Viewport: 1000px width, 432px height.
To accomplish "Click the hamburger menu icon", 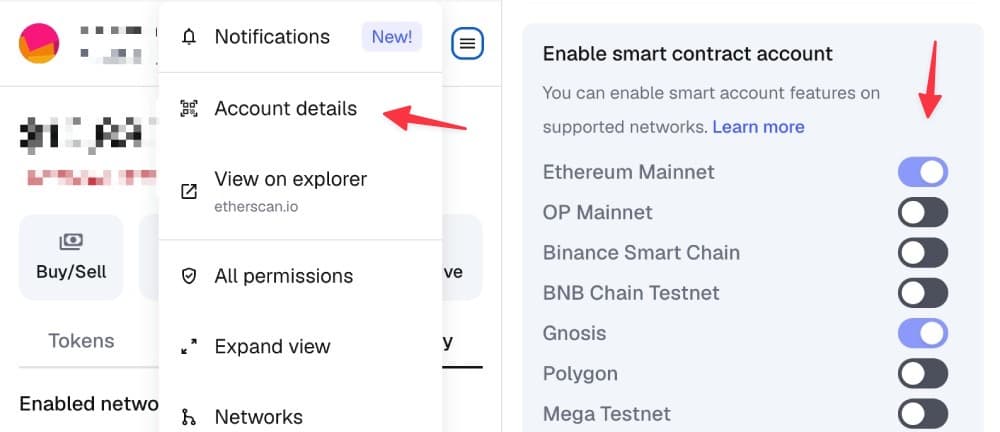I will (x=468, y=42).
